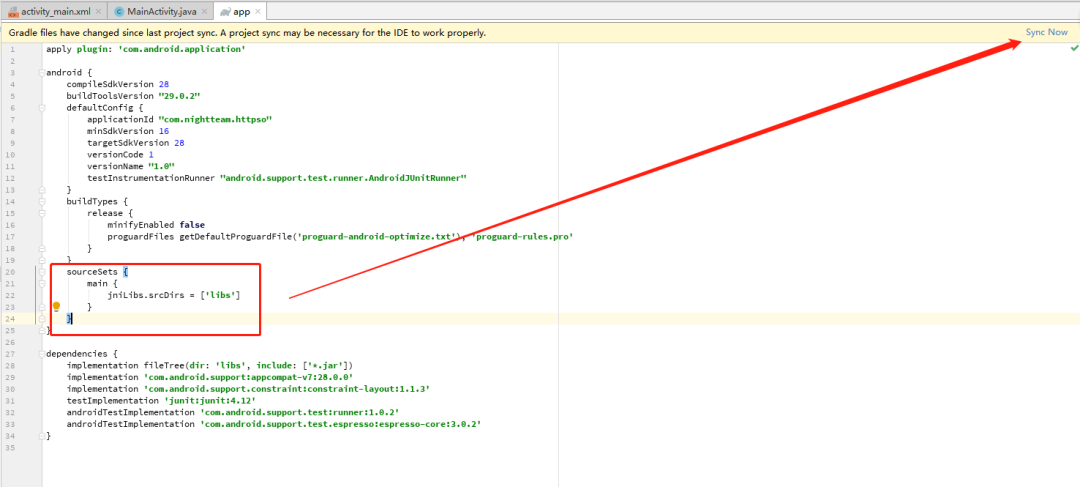This screenshot has height=487, width=1080.
Task: Click line number 24 in gutter
Action: click(12, 318)
